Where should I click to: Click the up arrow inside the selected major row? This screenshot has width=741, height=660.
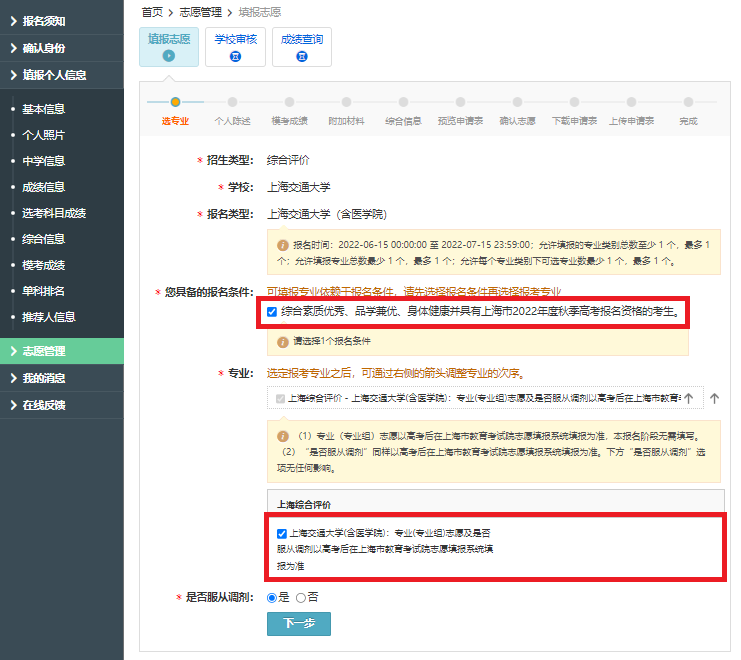point(689,398)
